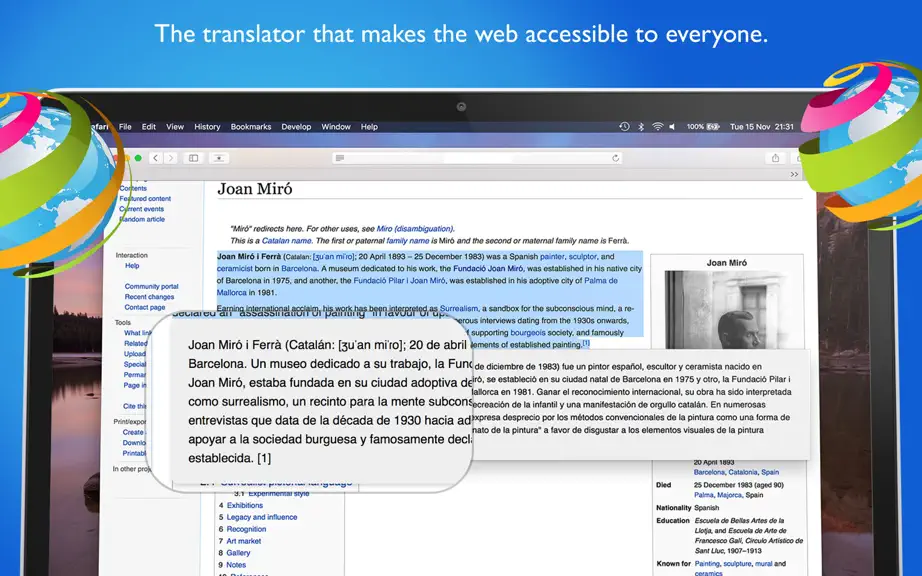
Task: Open the Miro (disambiguation) link
Action: [x=415, y=229]
